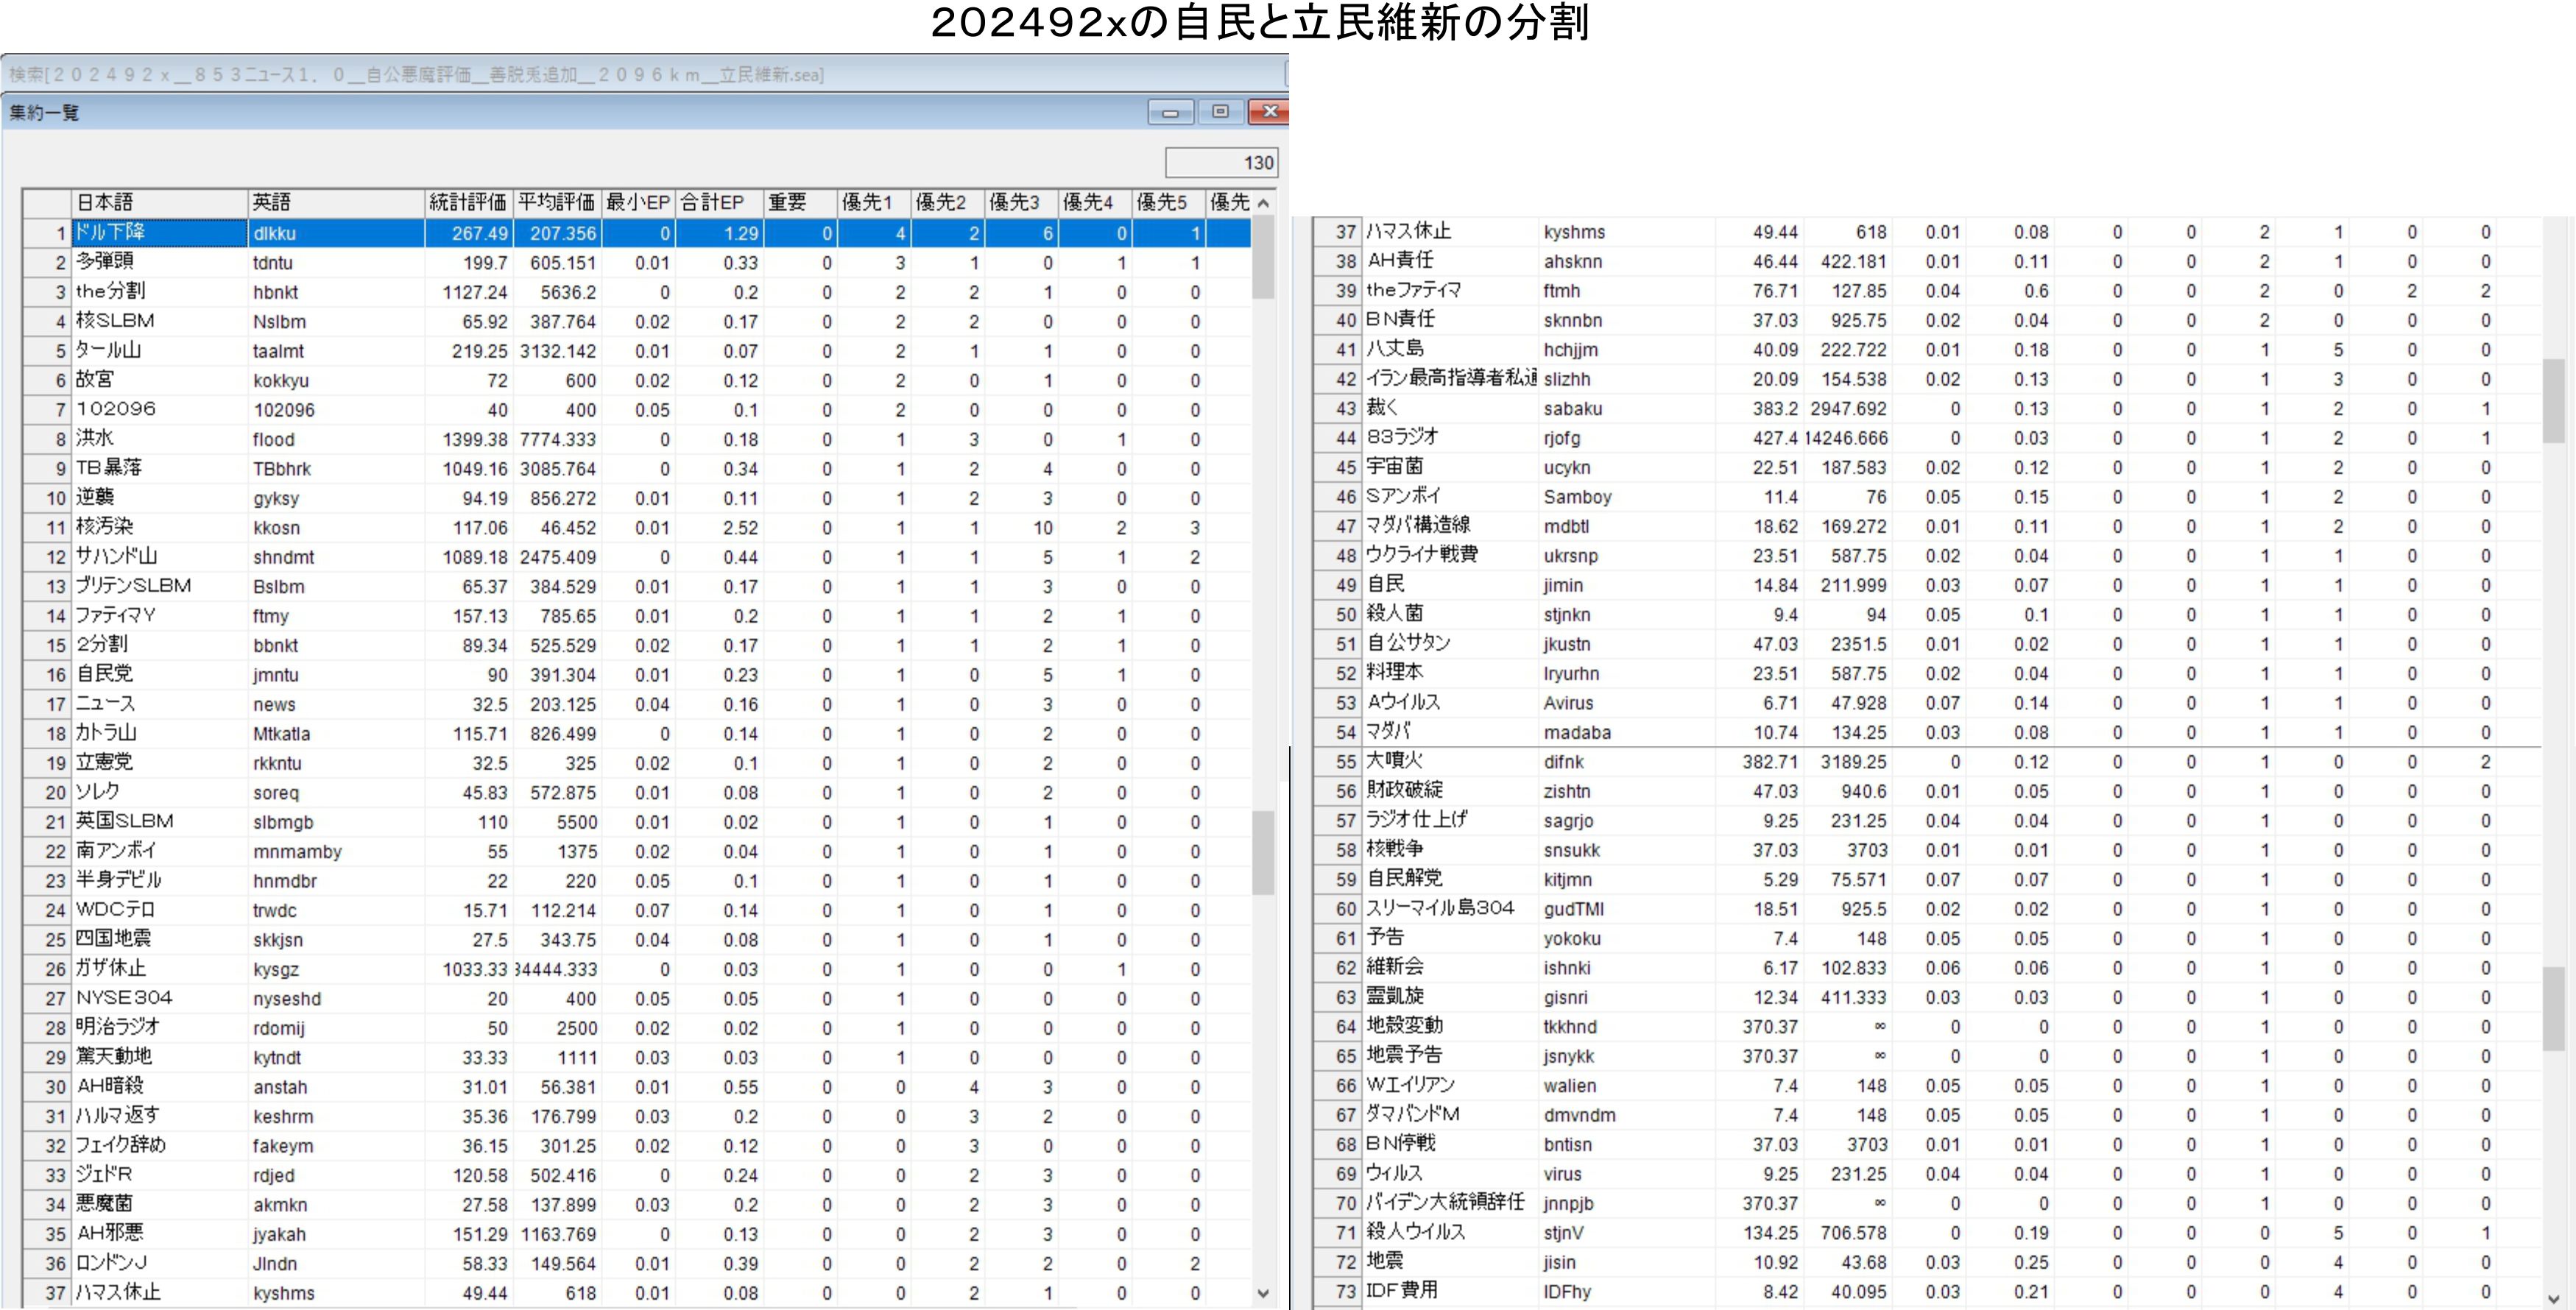
Task: Select the AH暗殺 cell
Action: point(159,1086)
